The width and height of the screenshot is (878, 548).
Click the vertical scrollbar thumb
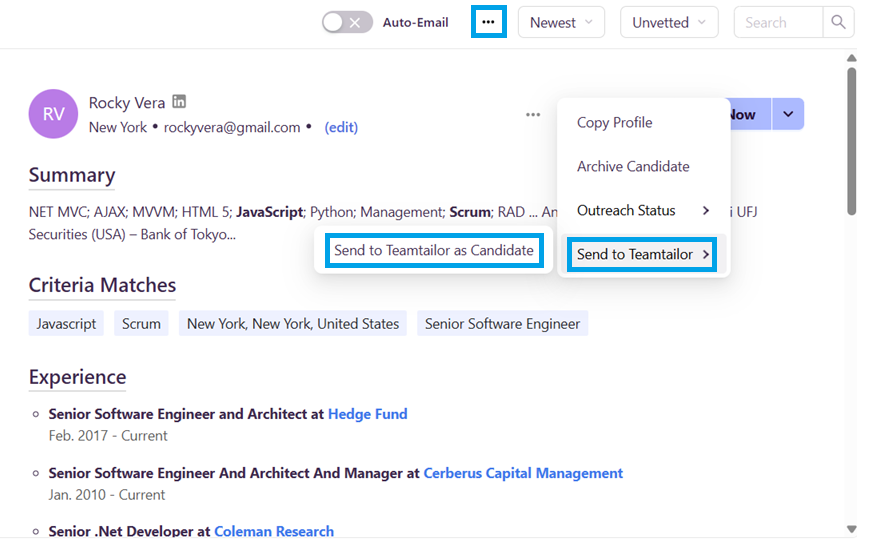point(851,141)
